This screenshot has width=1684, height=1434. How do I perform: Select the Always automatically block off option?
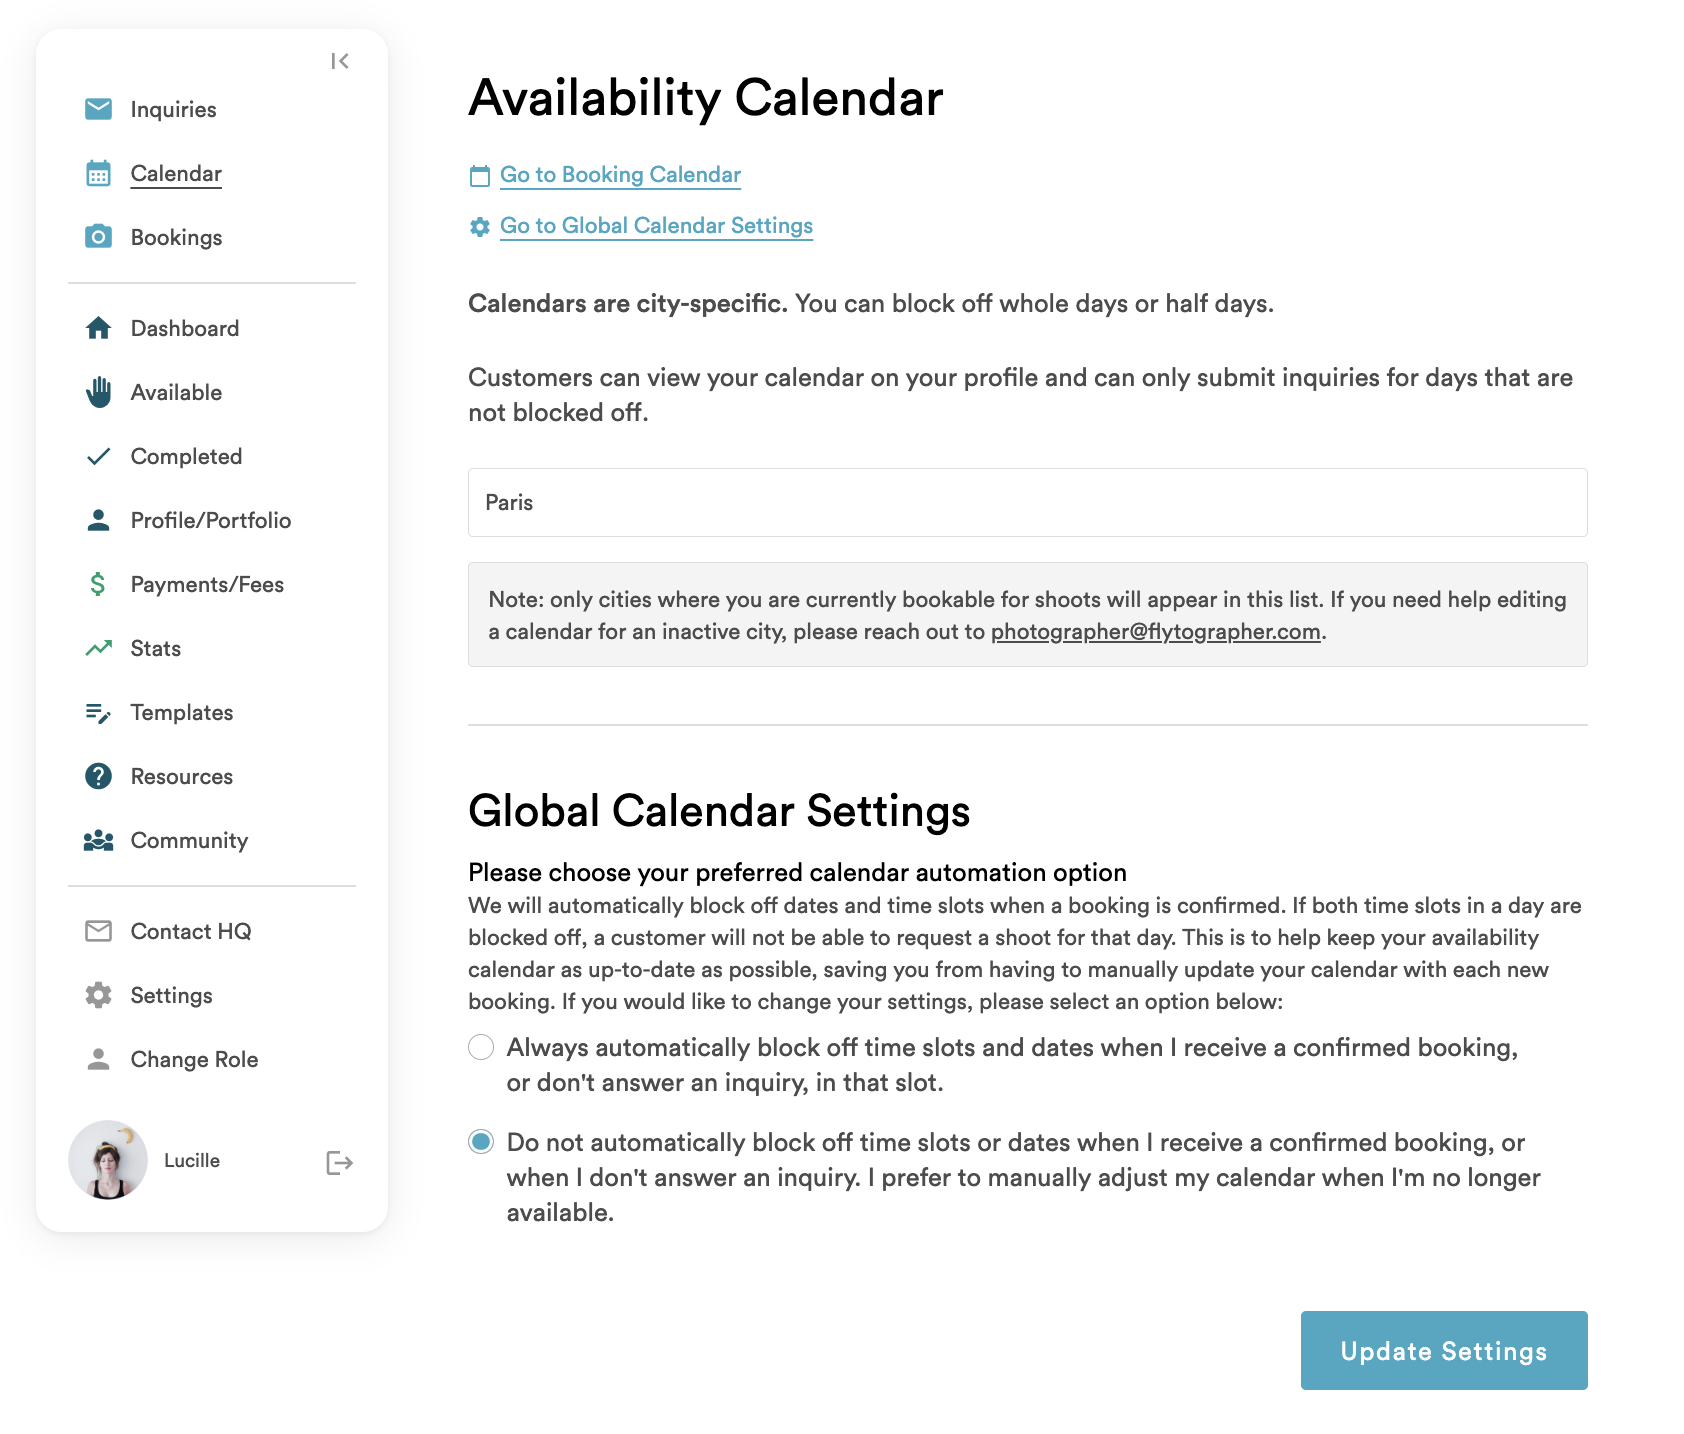pos(481,1047)
